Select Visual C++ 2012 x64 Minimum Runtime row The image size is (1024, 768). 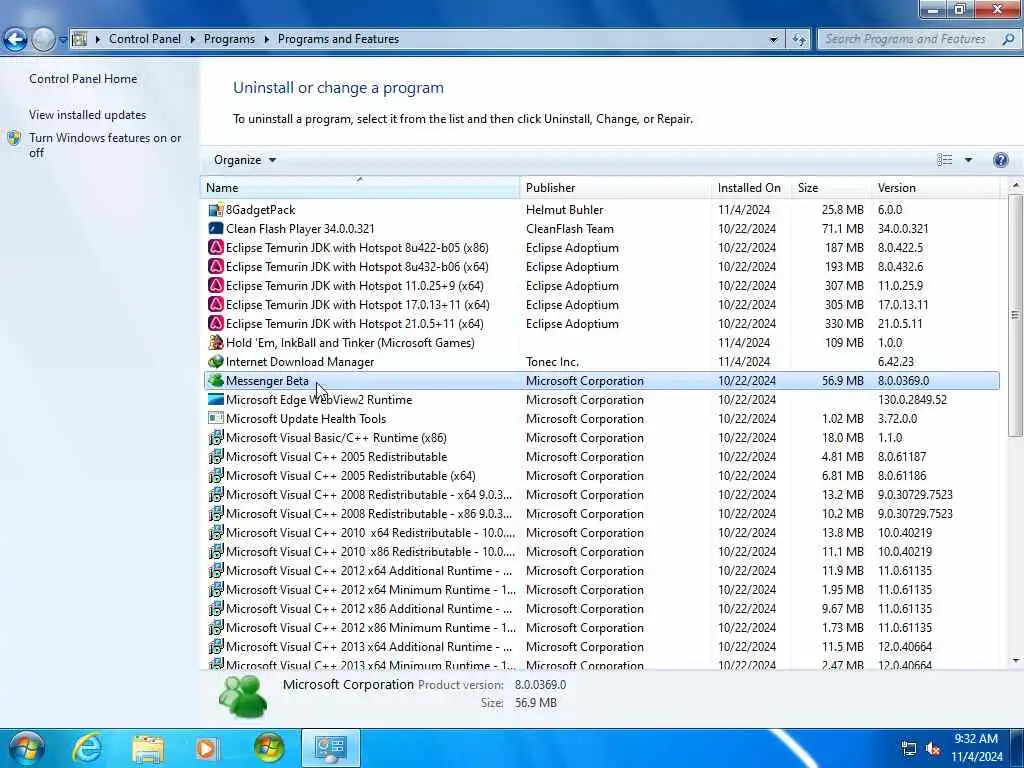click(601, 589)
